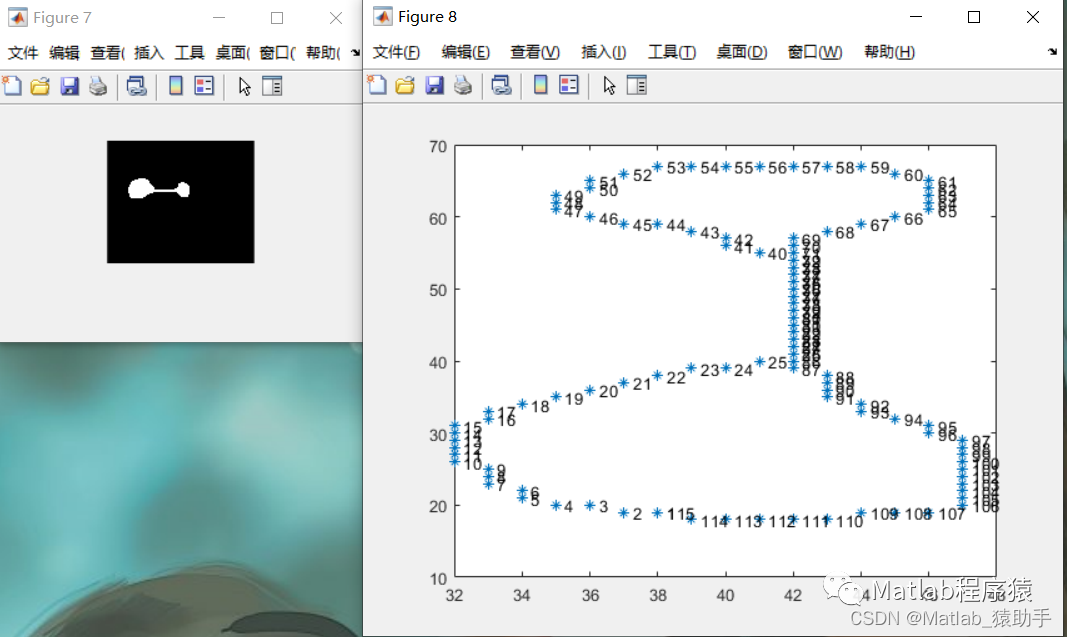Print Figure 8 using the printer icon
The image size is (1067, 637).
click(x=462, y=85)
